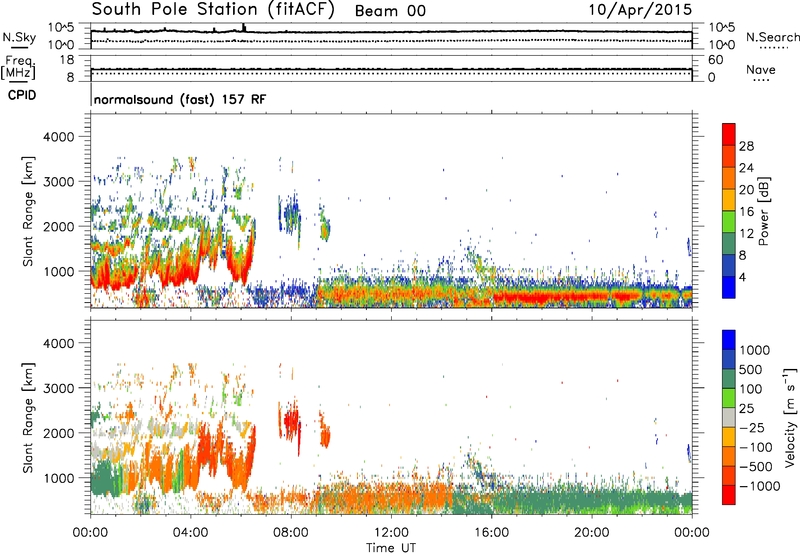Click the '16' tick on the power colorbar
Screen dimensions: 800x554
click(746, 211)
